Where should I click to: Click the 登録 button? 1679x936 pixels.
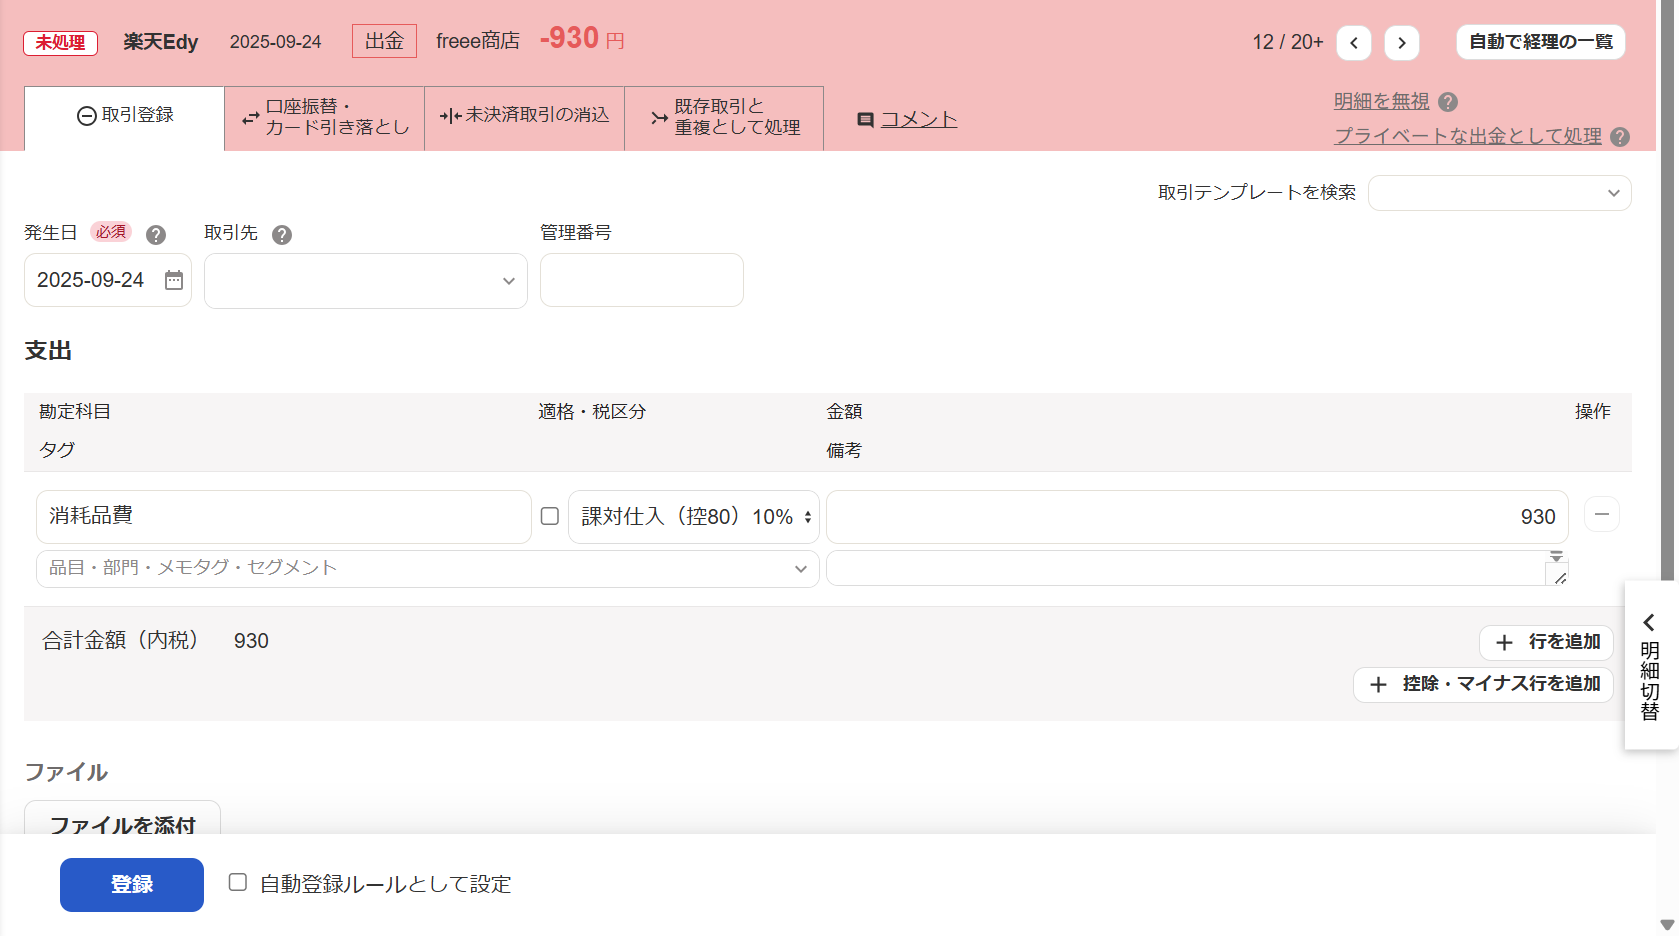pos(132,885)
